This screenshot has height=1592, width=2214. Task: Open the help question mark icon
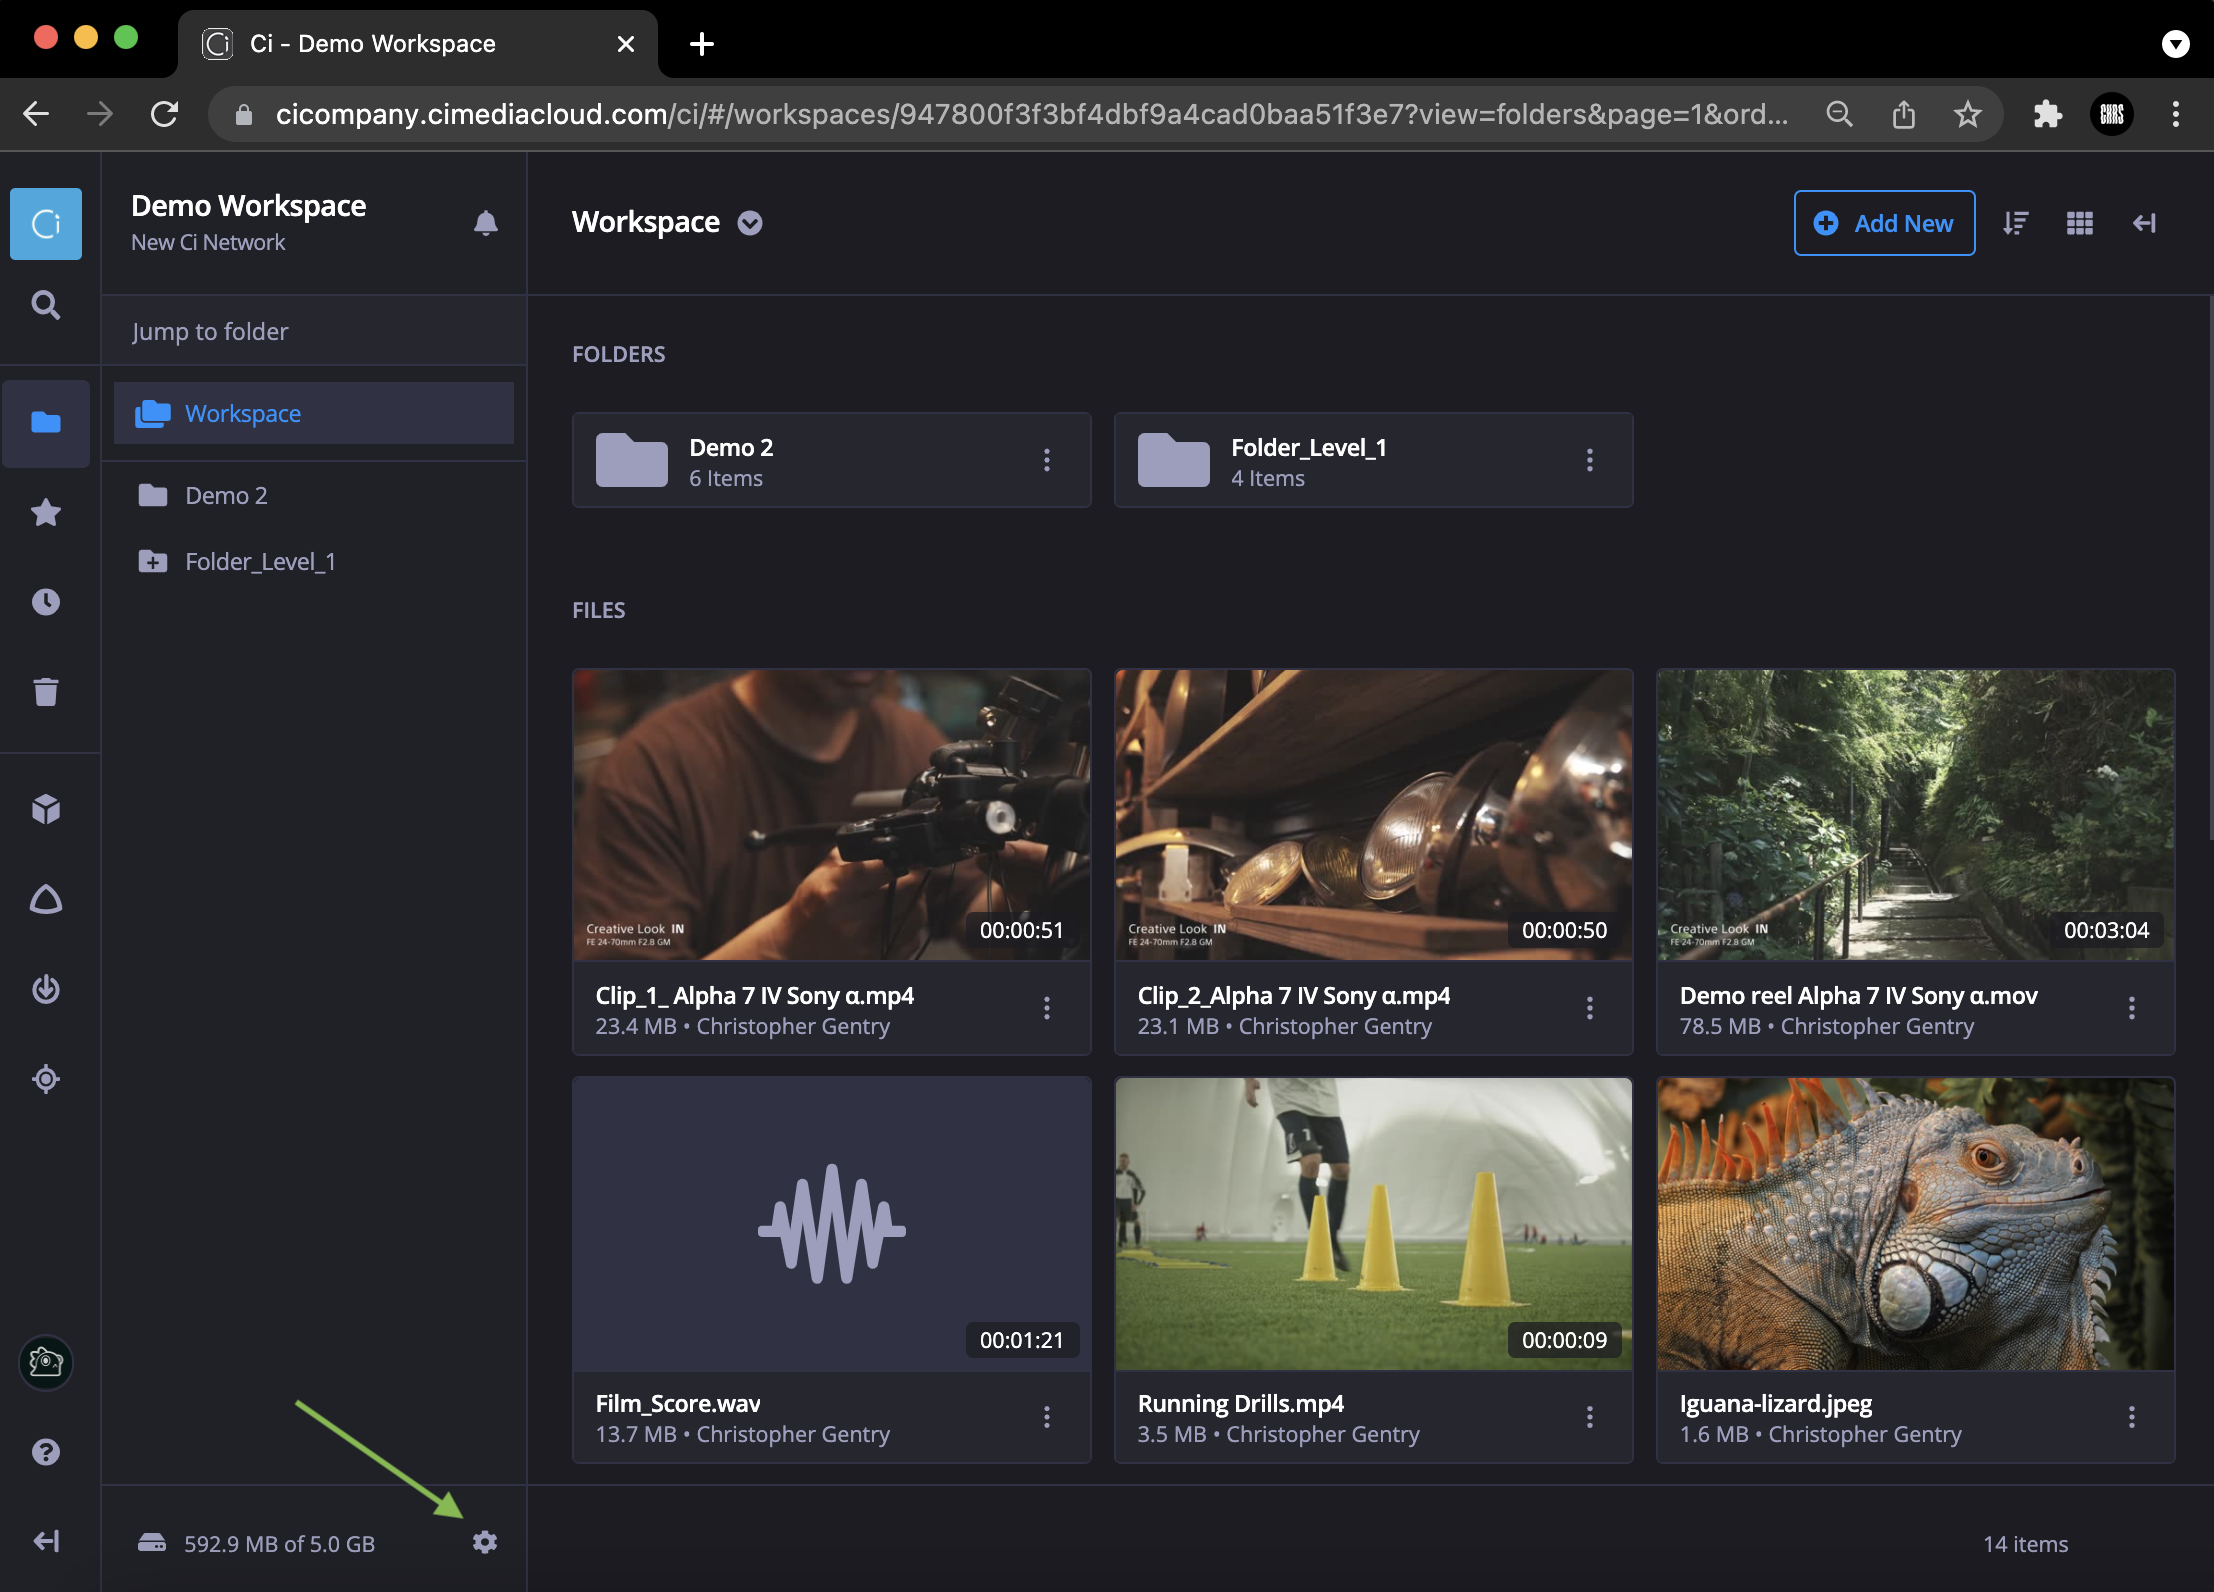(x=46, y=1452)
